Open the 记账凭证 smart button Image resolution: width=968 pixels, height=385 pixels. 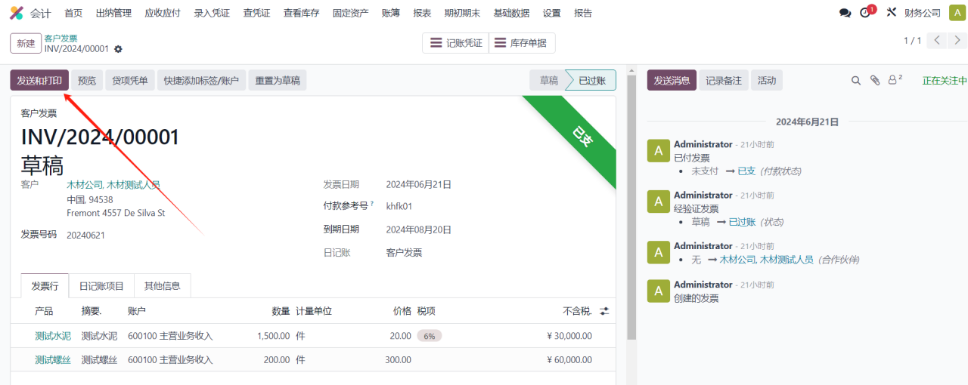click(x=456, y=43)
